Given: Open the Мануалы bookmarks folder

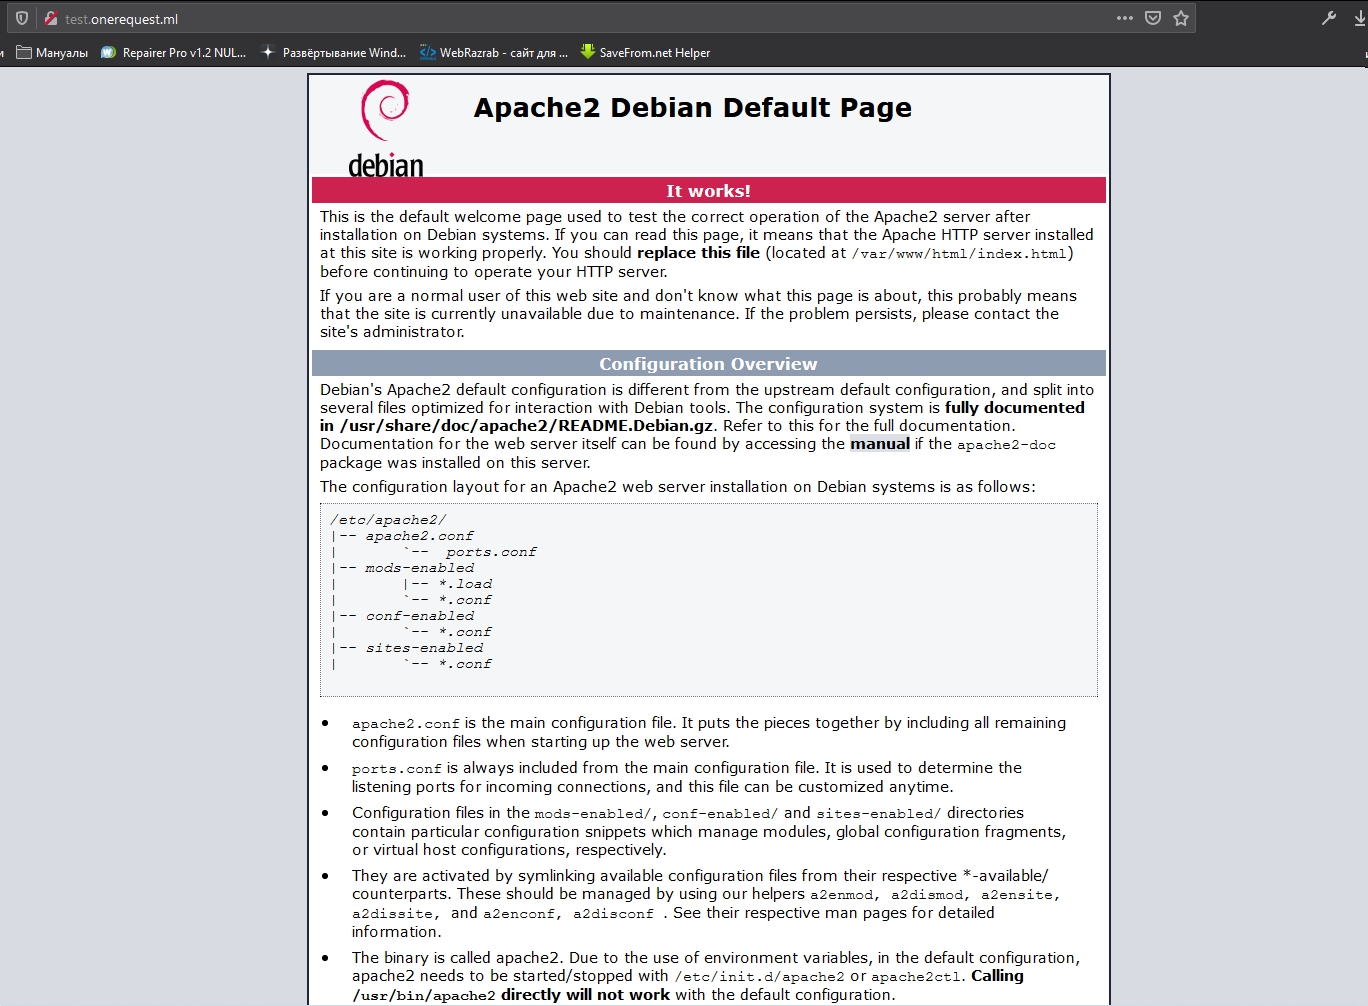Looking at the screenshot, I should click(52, 53).
